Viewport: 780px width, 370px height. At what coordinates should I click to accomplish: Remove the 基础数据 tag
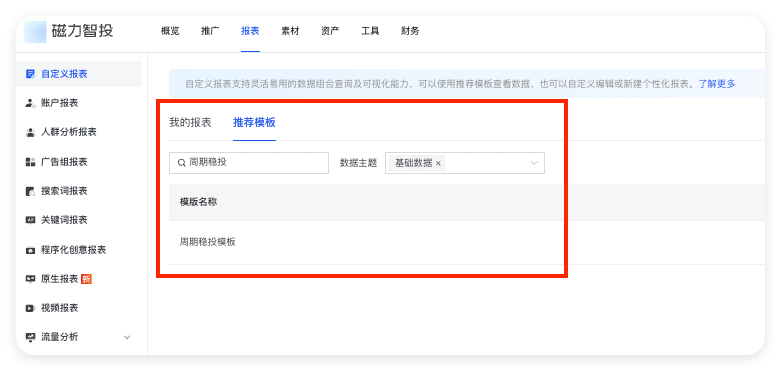438,163
